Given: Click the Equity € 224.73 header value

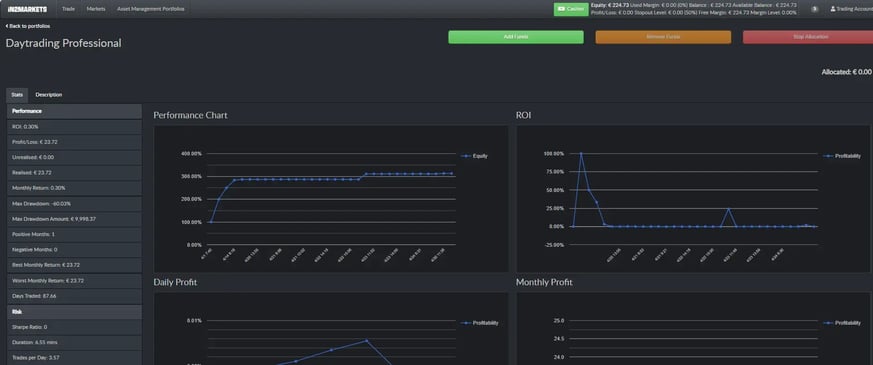Looking at the screenshot, I should pyautogui.click(x=609, y=5).
